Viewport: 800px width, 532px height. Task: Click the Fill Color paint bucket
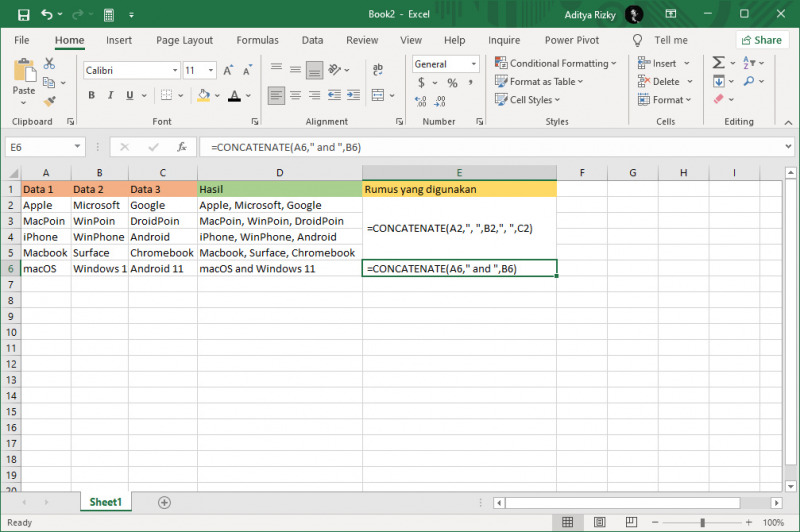[x=204, y=95]
